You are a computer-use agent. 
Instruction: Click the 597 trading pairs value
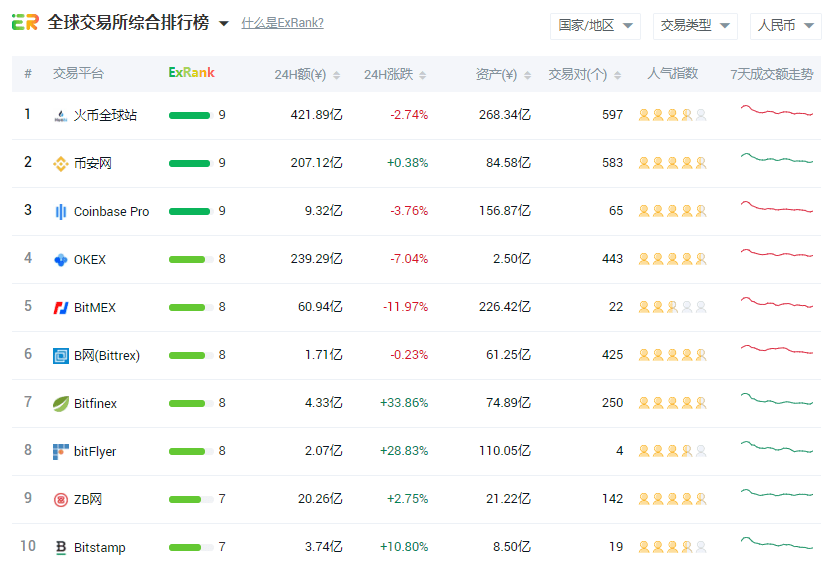click(613, 115)
